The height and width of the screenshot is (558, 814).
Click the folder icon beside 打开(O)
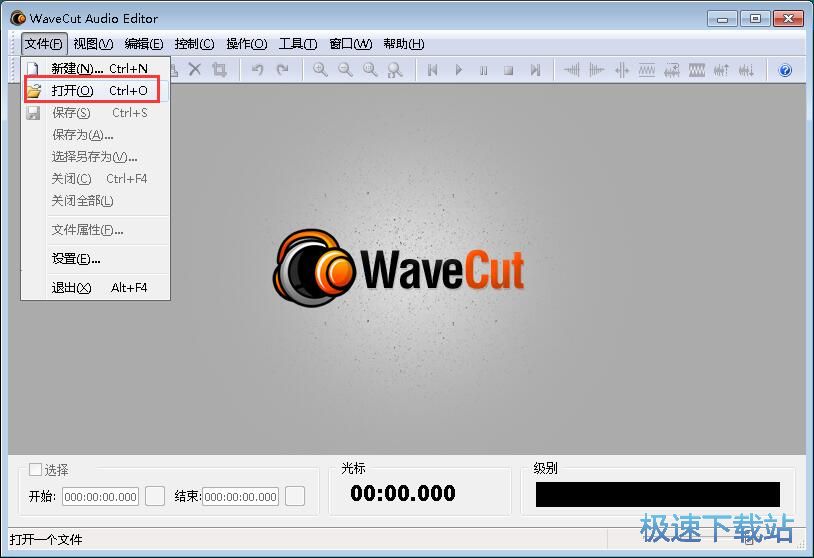34,91
